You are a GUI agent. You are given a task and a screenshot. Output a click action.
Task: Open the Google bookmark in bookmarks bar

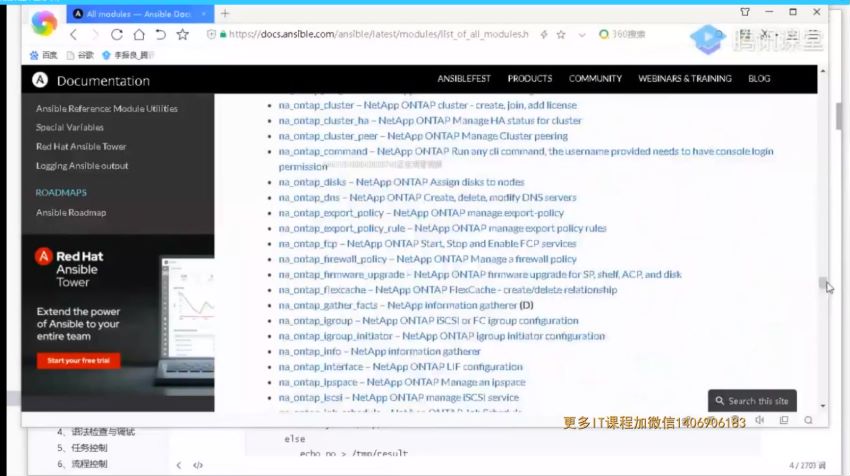tap(80, 55)
